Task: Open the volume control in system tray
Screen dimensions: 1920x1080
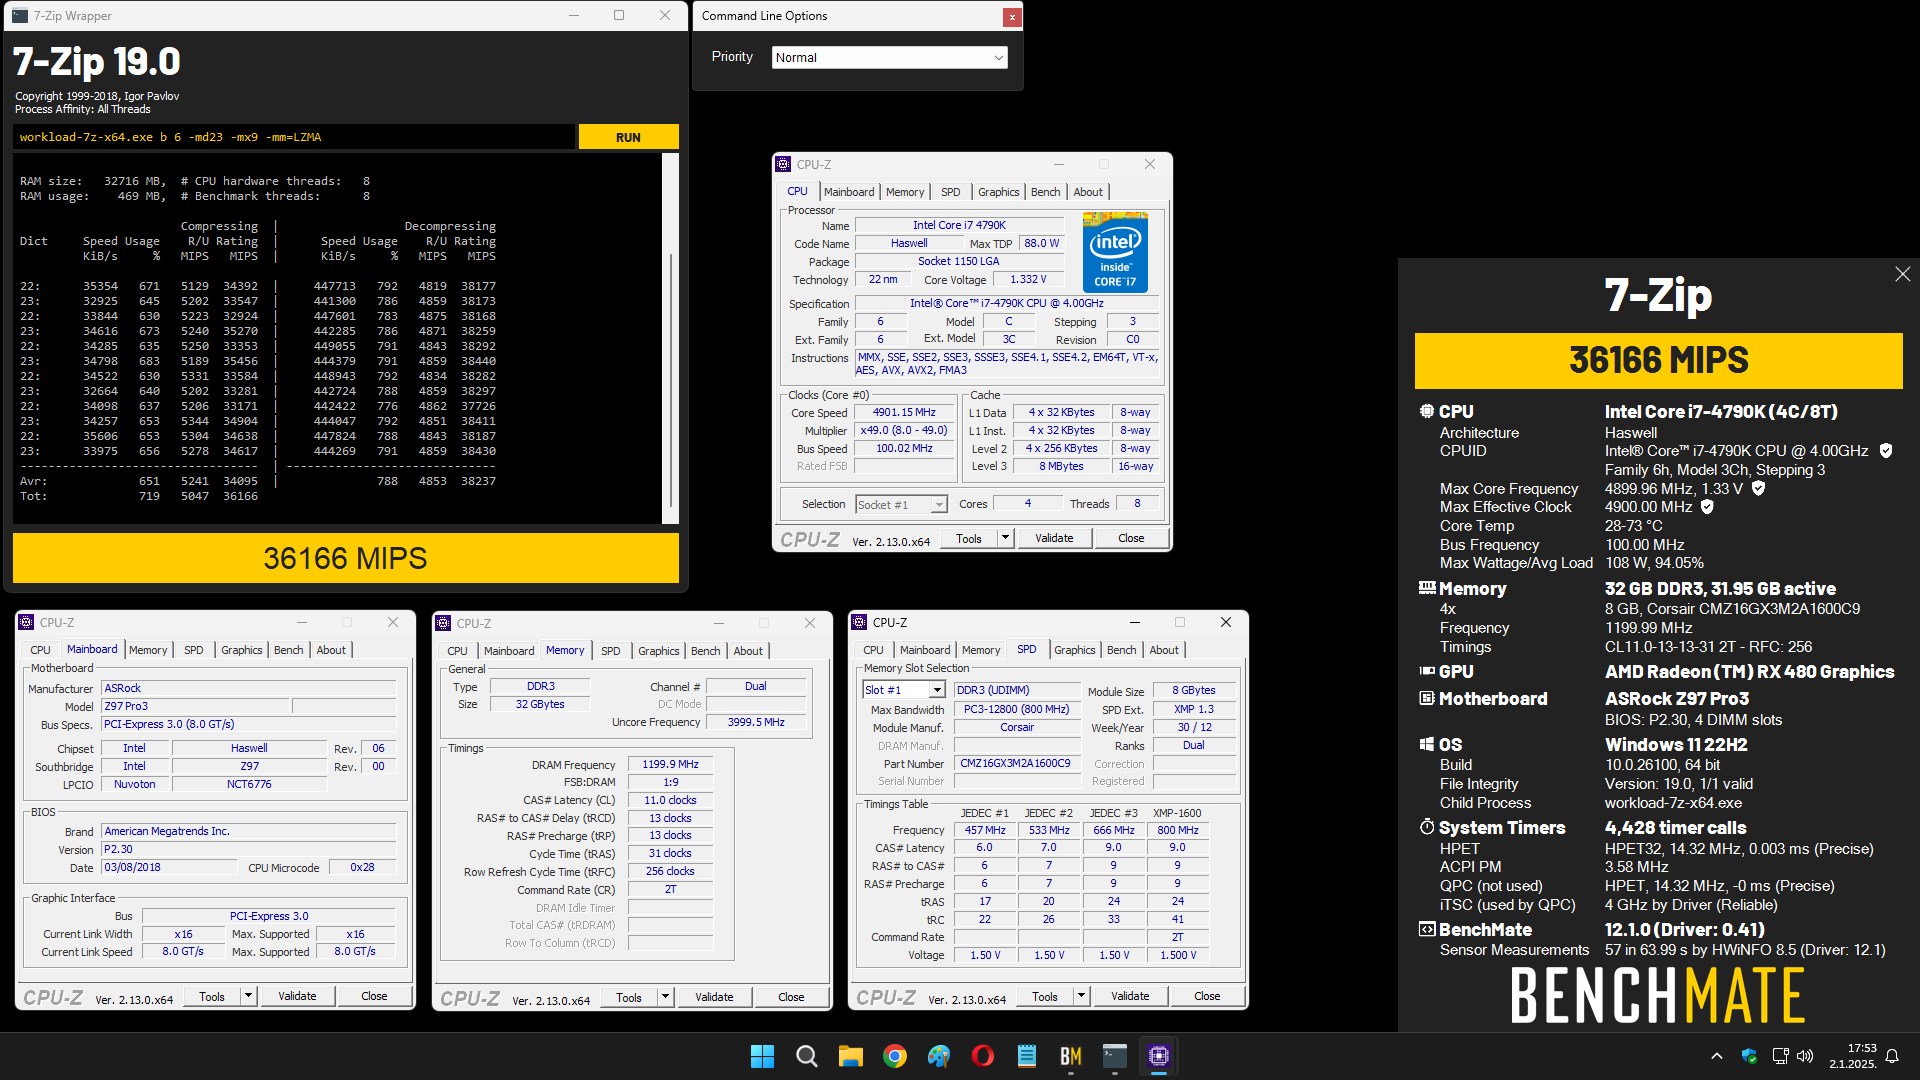Action: (1805, 1056)
